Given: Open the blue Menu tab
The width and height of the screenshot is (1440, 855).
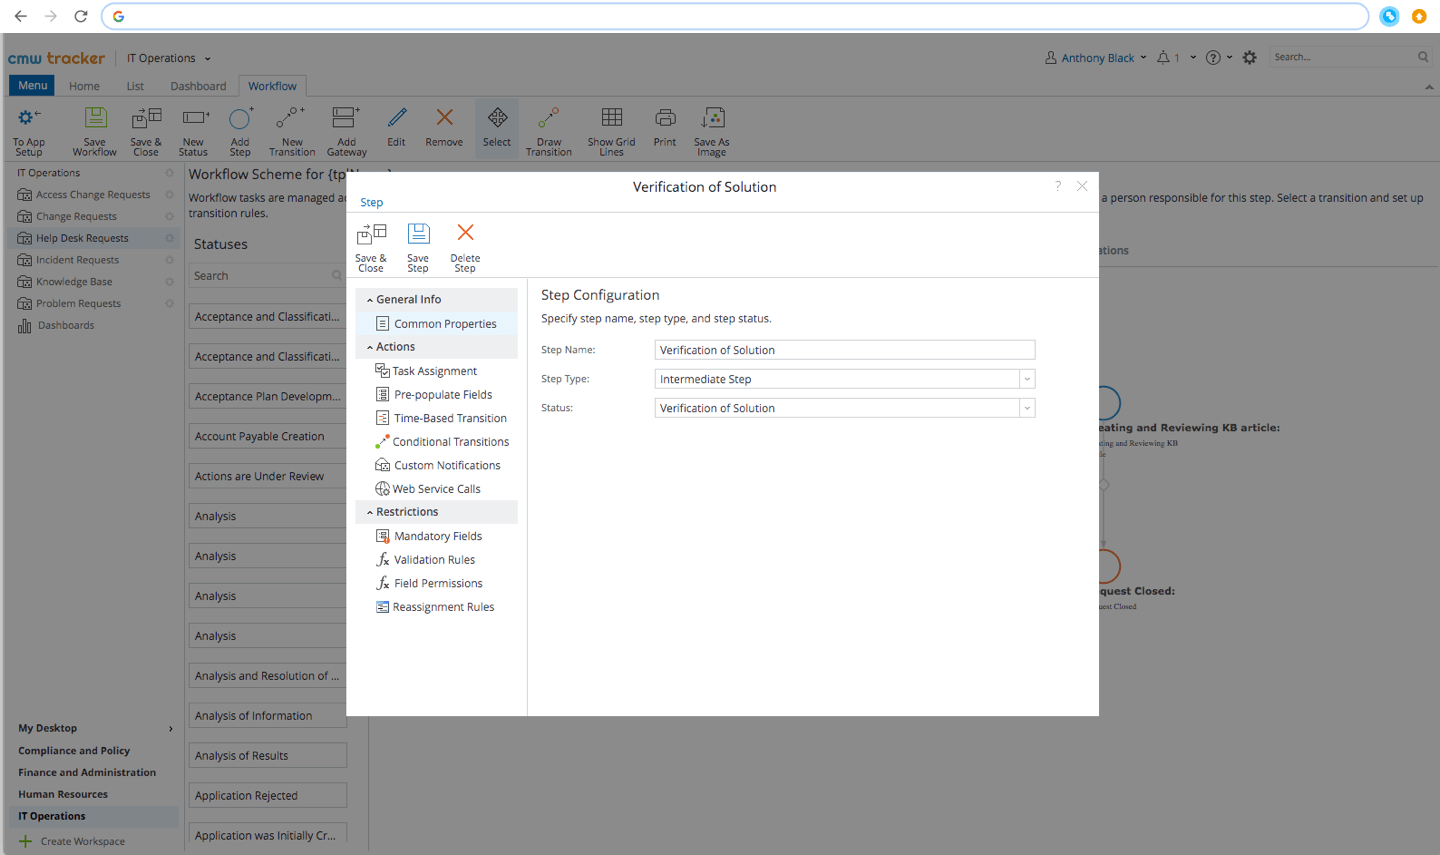Looking at the screenshot, I should (x=32, y=86).
